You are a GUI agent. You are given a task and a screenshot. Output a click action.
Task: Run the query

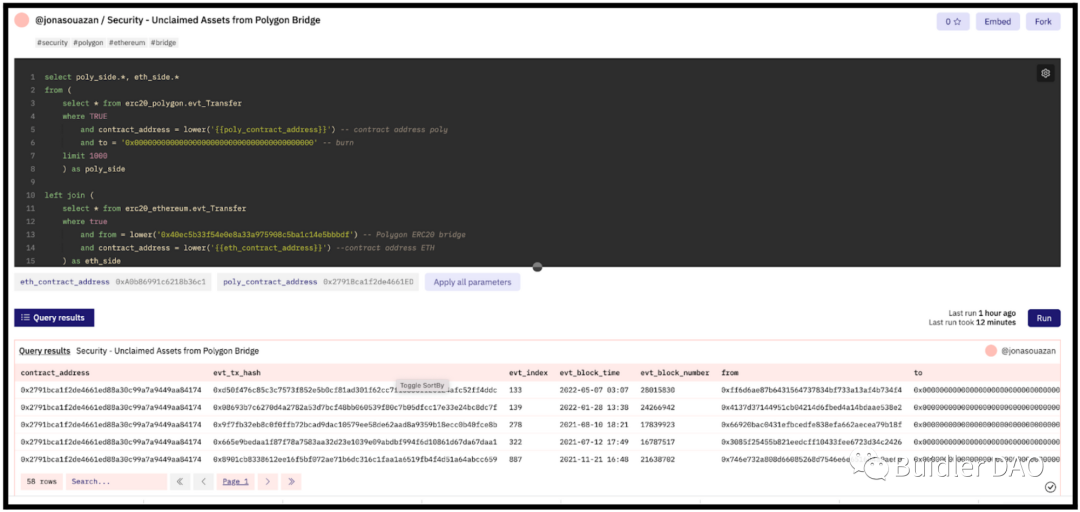tap(1044, 318)
